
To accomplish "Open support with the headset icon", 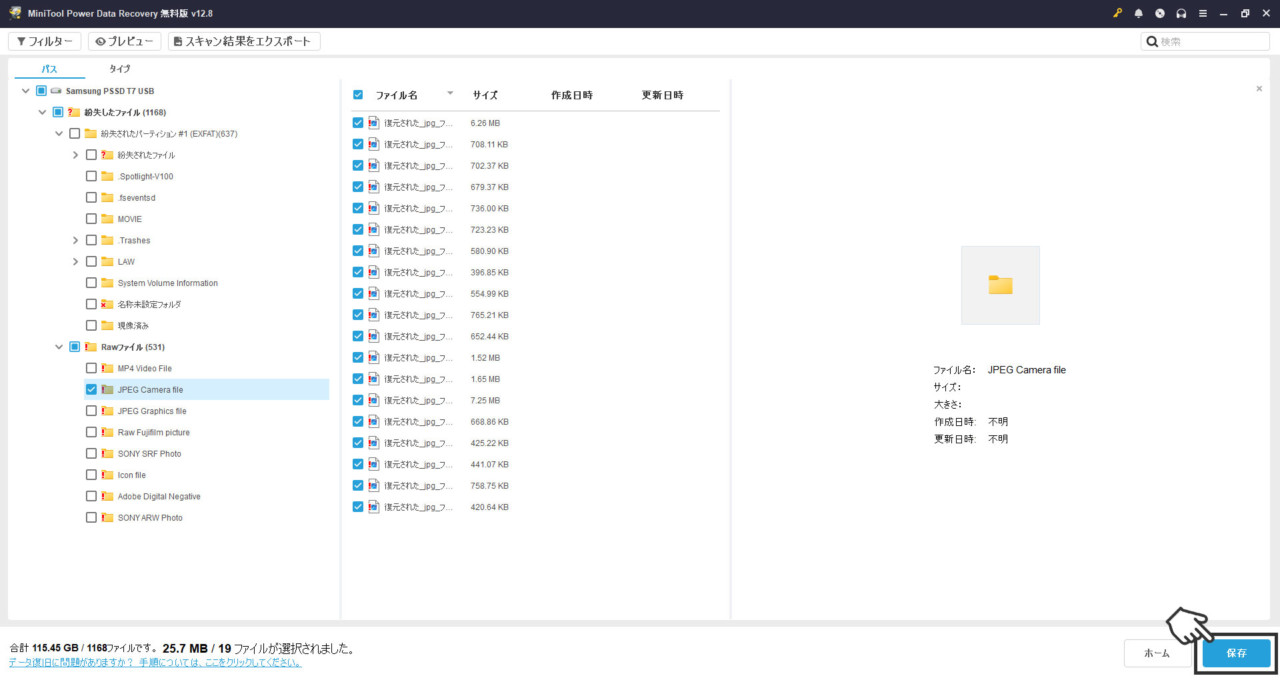I will 1181,13.
